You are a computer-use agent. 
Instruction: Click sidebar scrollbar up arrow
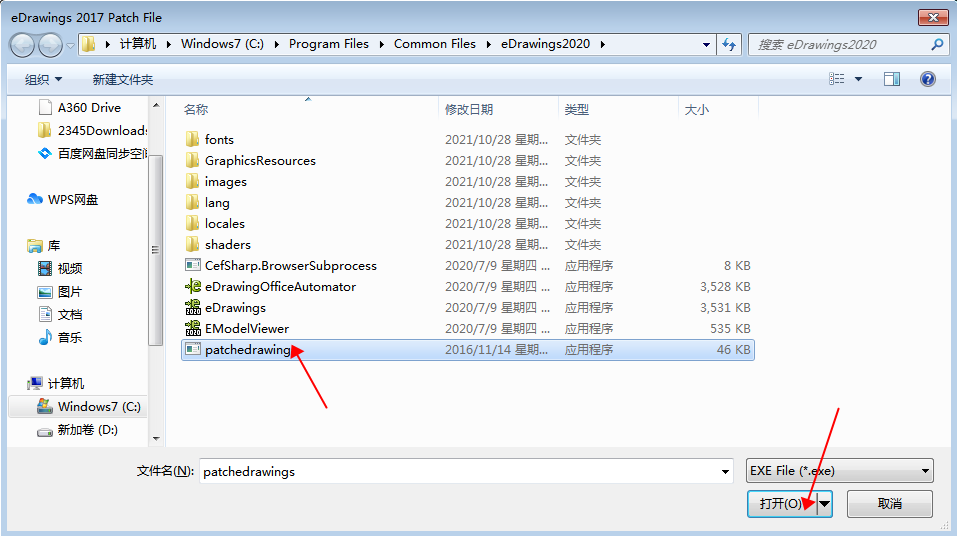[x=156, y=105]
